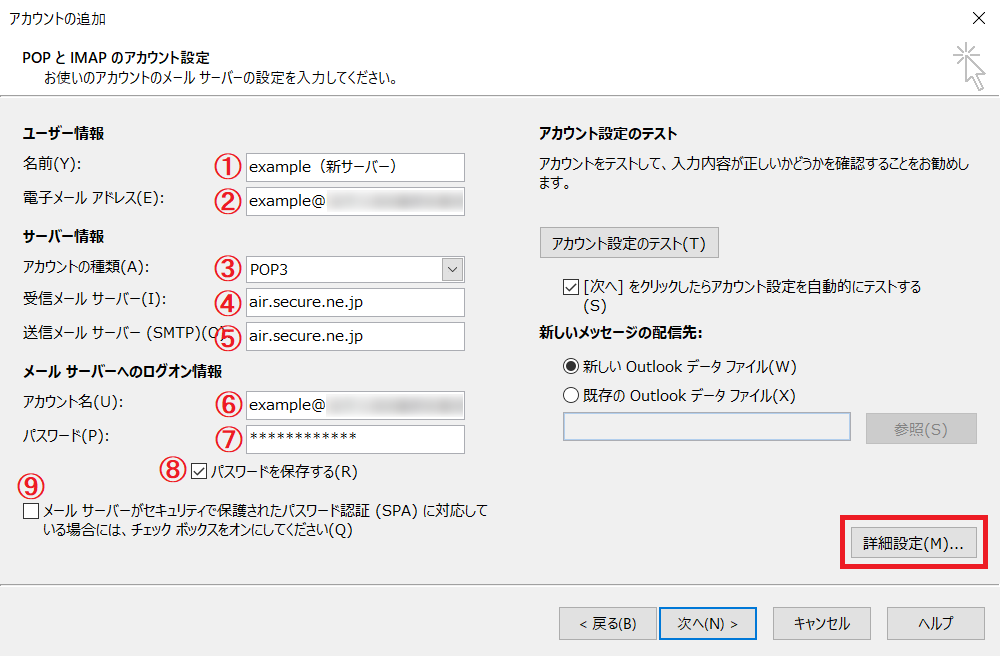The height and width of the screenshot is (656, 1000).
Task: Click the < 戻る(B) back button
Action: (x=607, y=623)
